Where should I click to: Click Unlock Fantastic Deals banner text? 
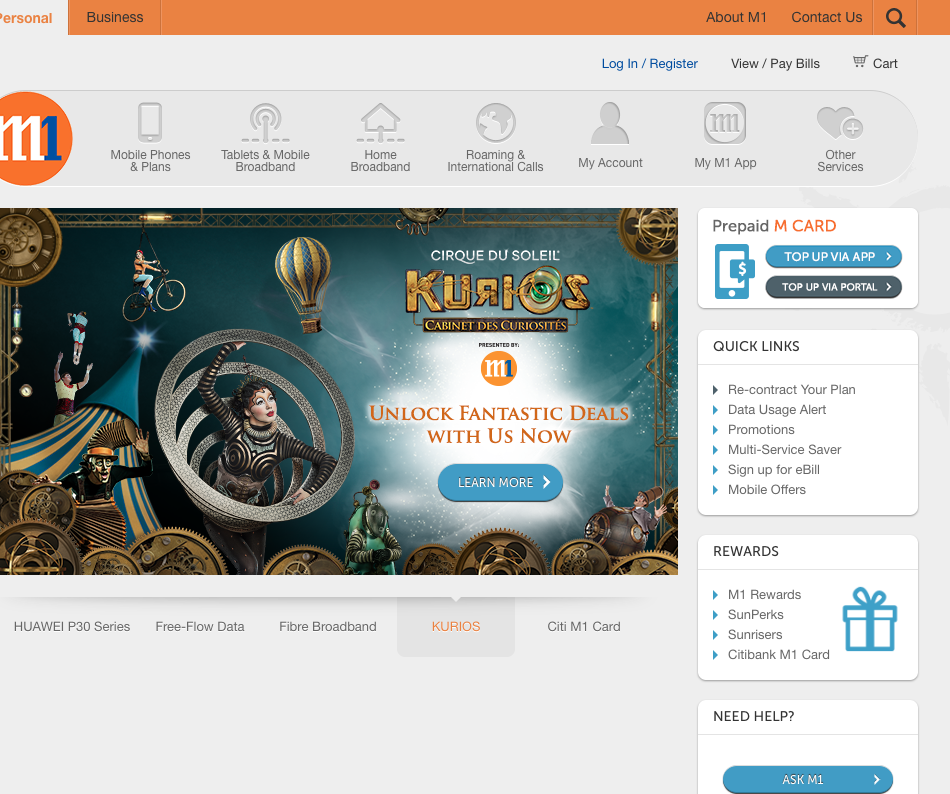[499, 424]
